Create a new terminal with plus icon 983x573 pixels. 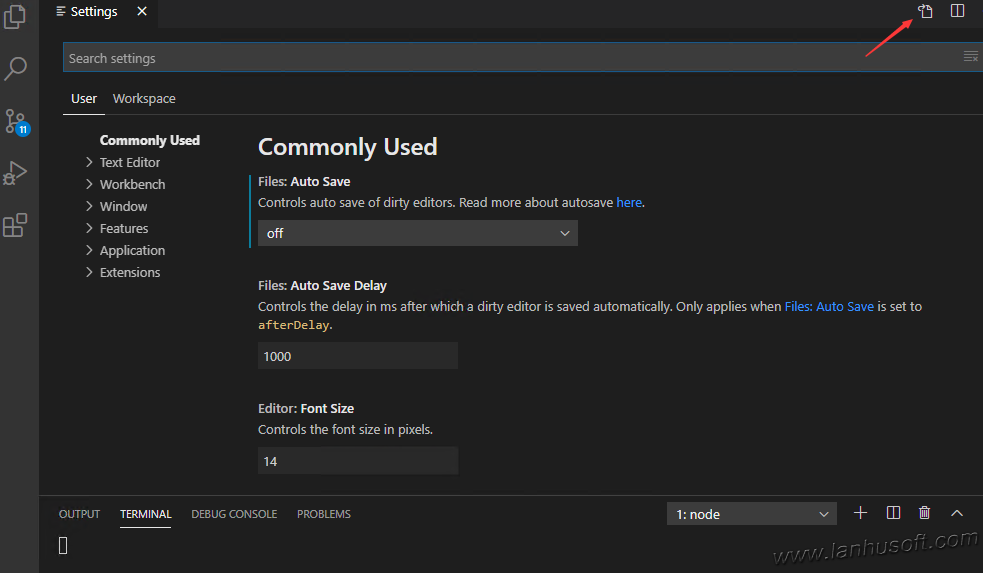(860, 513)
